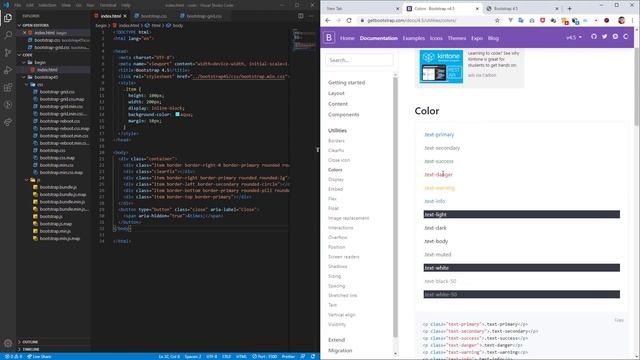Close the index.html editor tab

pyautogui.click(x=125, y=16)
